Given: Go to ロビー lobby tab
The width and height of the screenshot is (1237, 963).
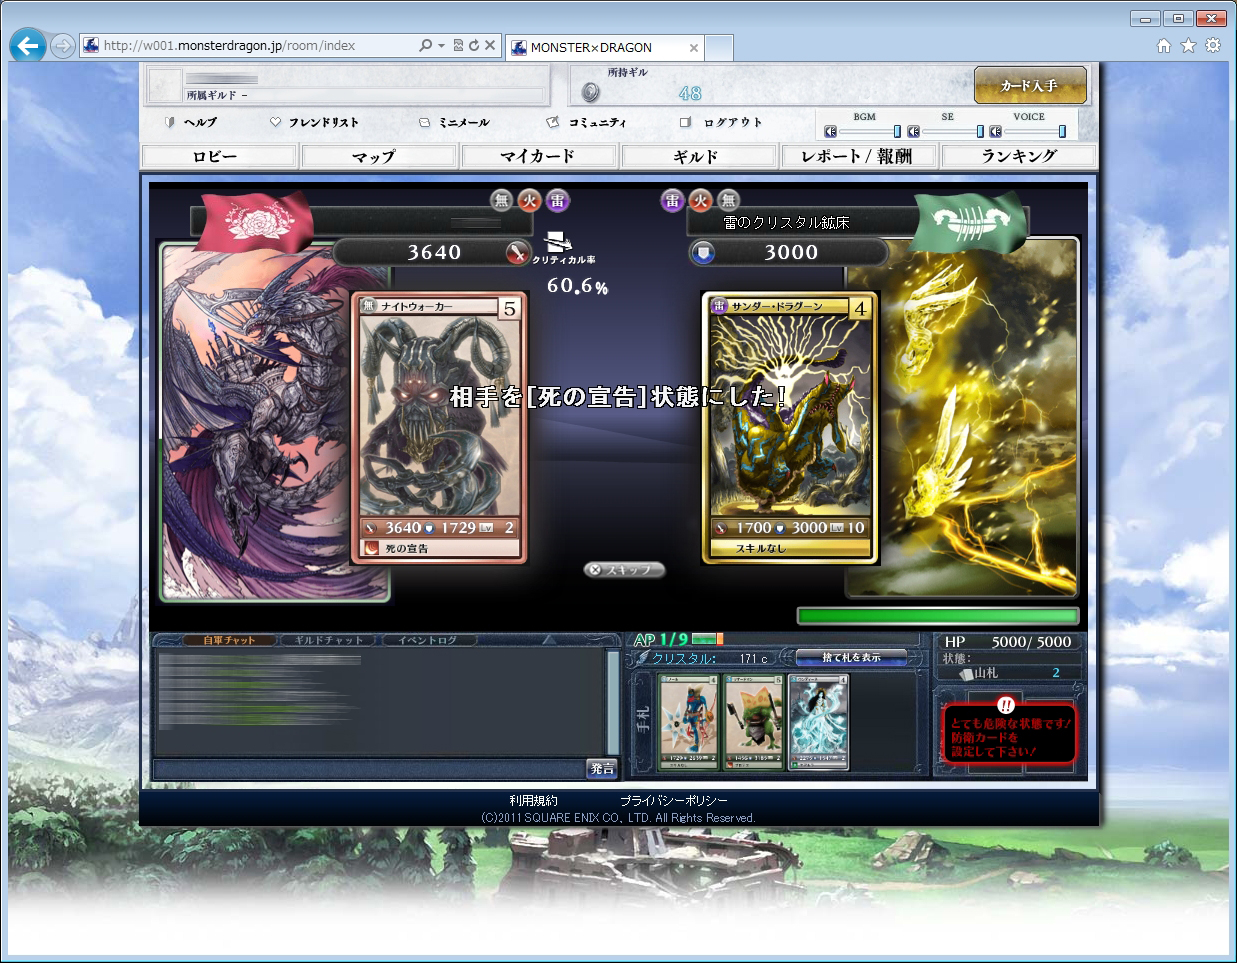Looking at the screenshot, I should (x=219, y=156).
